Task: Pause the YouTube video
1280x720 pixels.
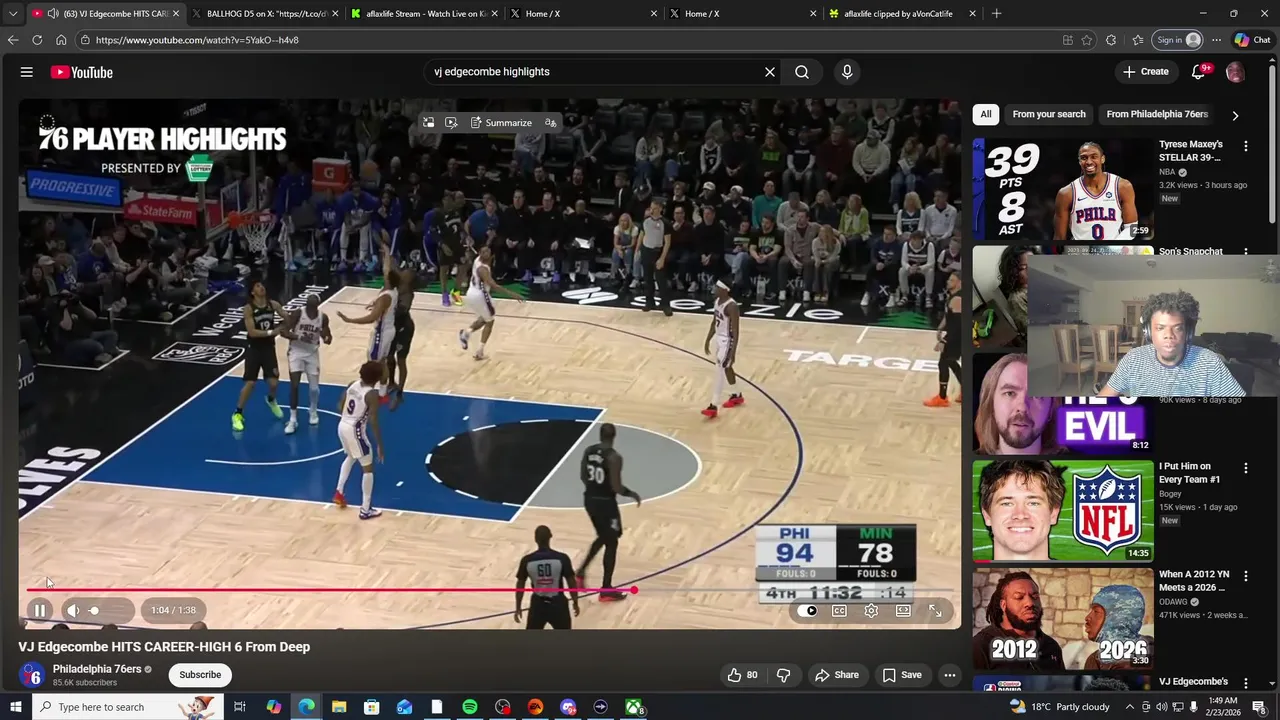Action: coord(39,610)
